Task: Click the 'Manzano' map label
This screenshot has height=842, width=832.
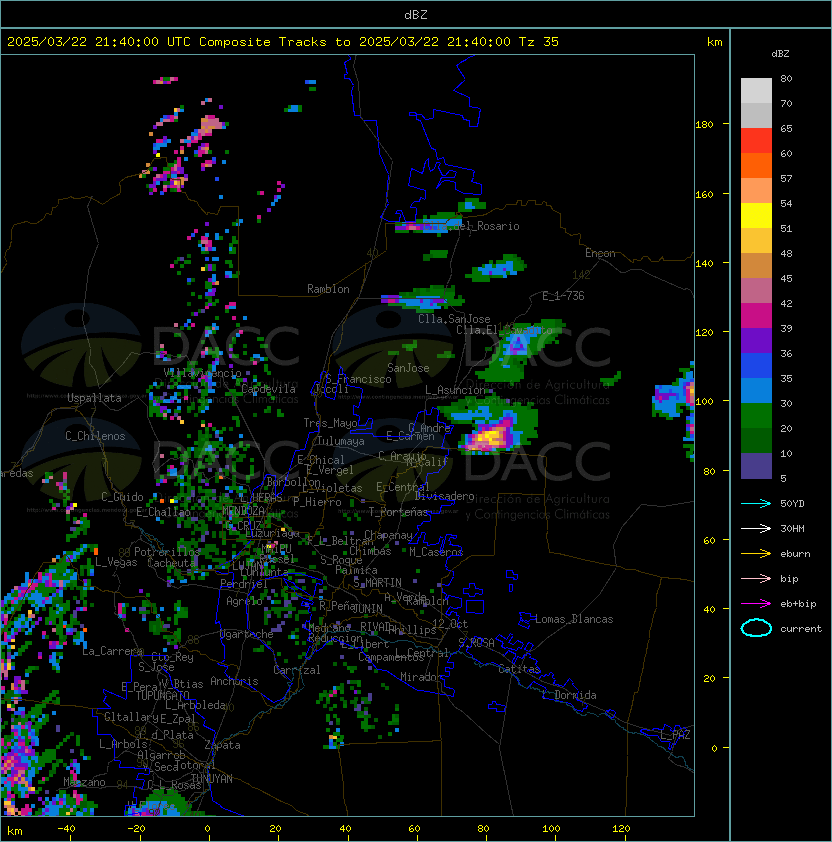Action: tap(84, 782)
